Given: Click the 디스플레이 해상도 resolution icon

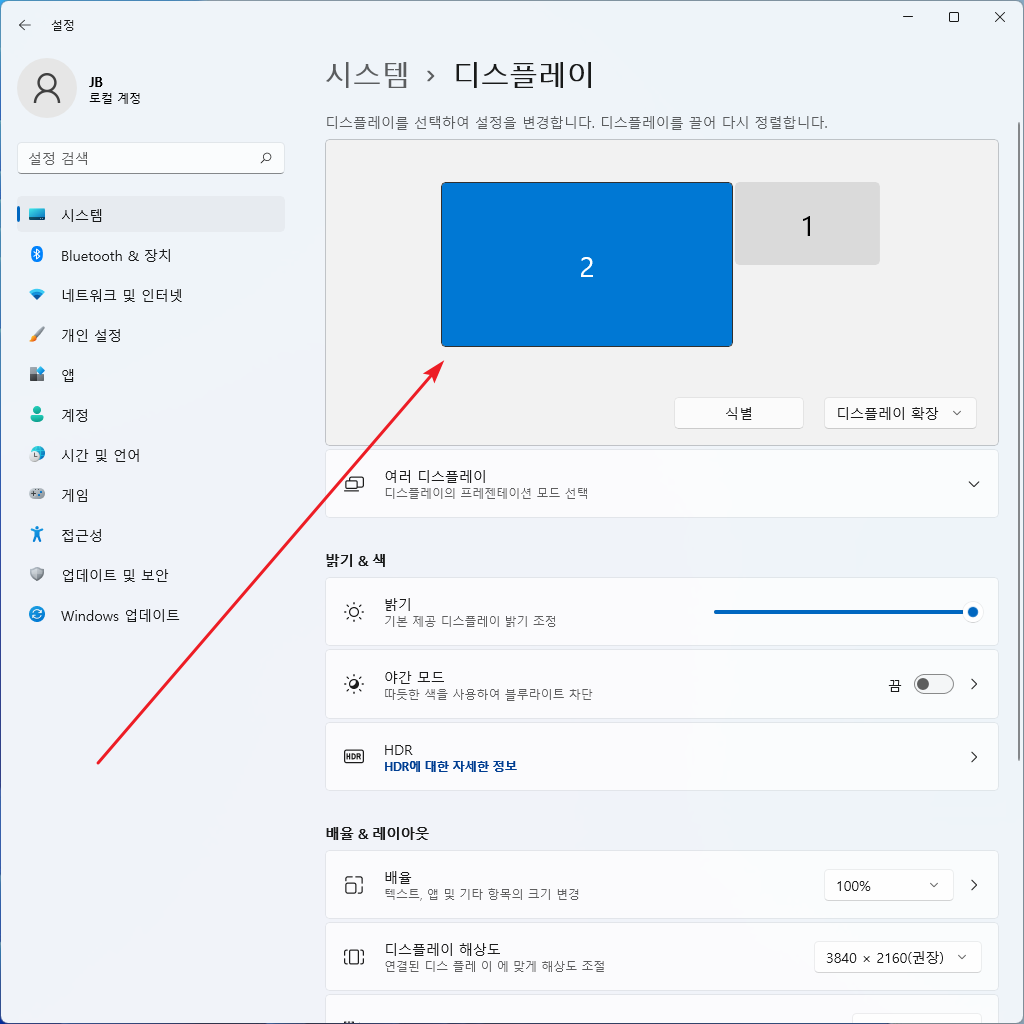Looking at the screenshot, I should (x=354, y=957).
